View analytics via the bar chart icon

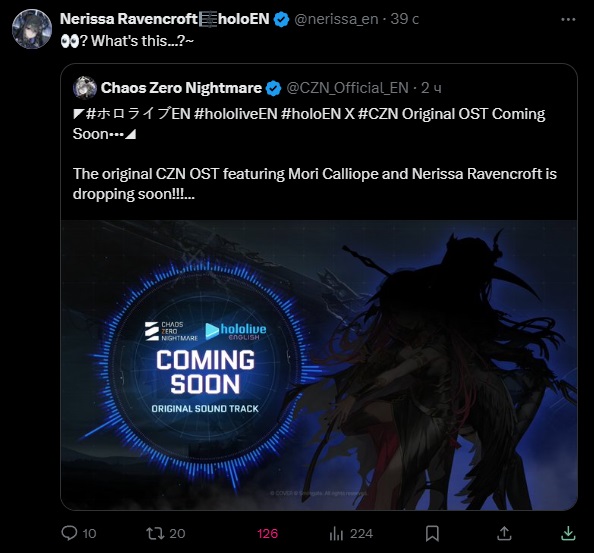[336, 534]
